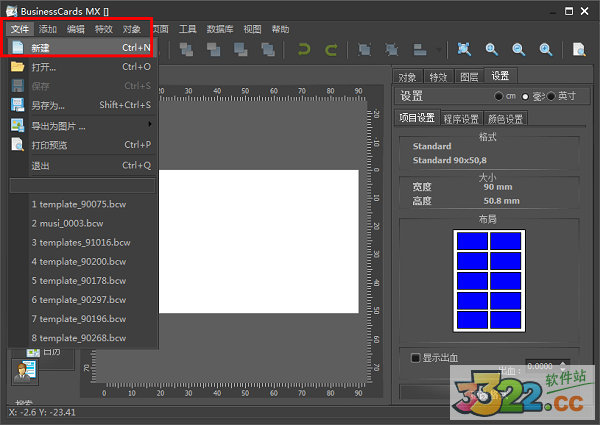Open the 对象 menu in the menu bar
Screen dimensions: 600x425
click(x=132, y=29)
